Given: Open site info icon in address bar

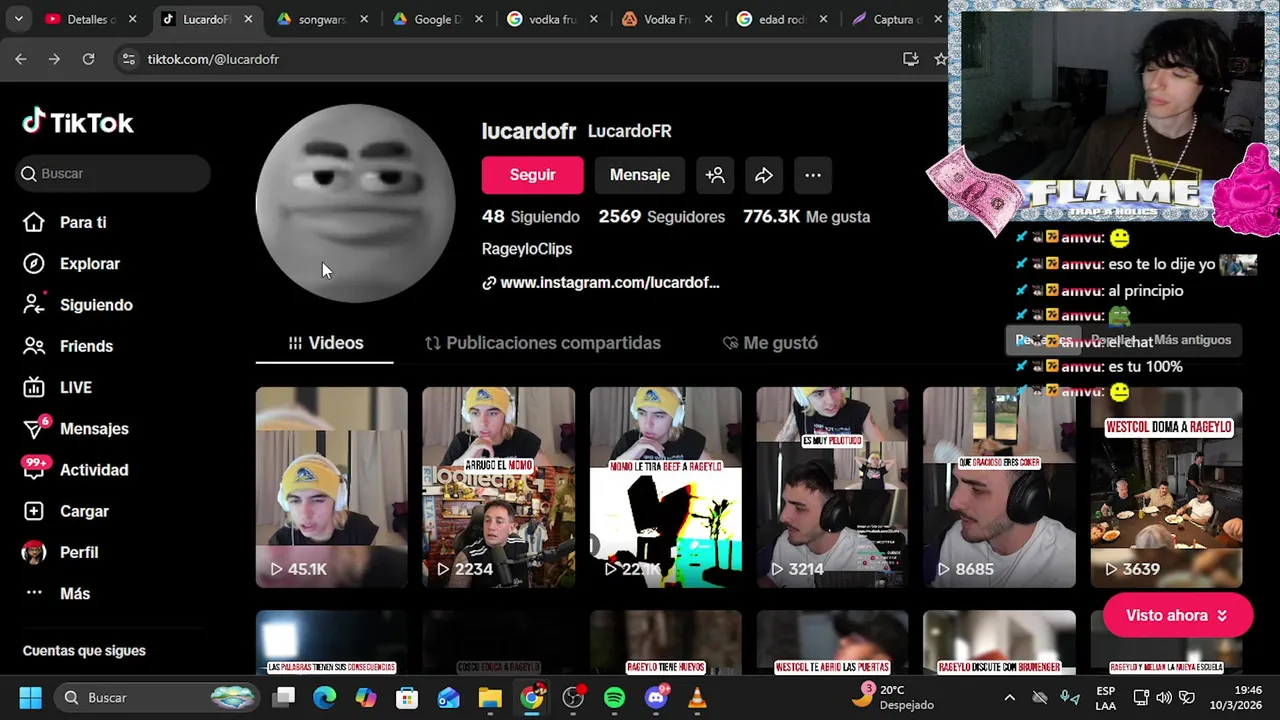Looking at the screenshot, I should [128, 59].
